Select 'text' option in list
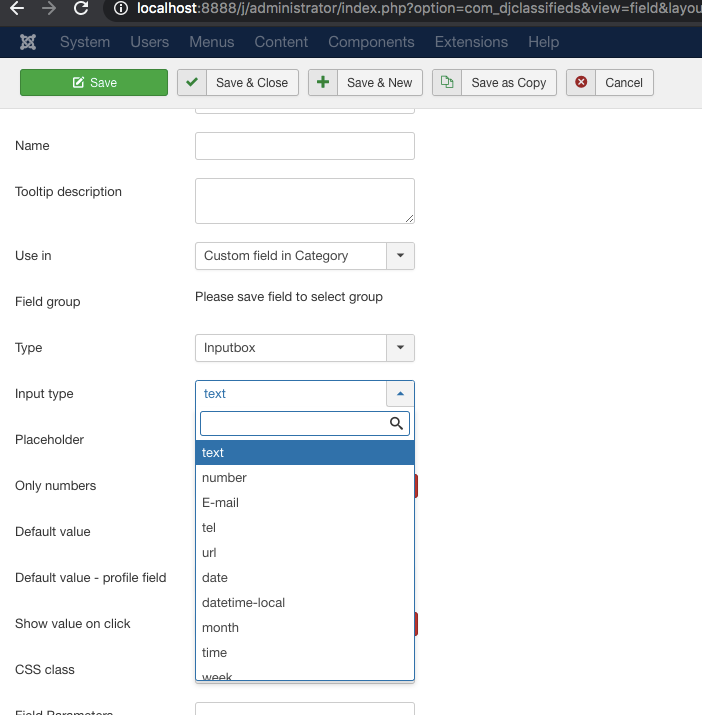The width and height of the screenshot is (702, 715). coord(305,452)
